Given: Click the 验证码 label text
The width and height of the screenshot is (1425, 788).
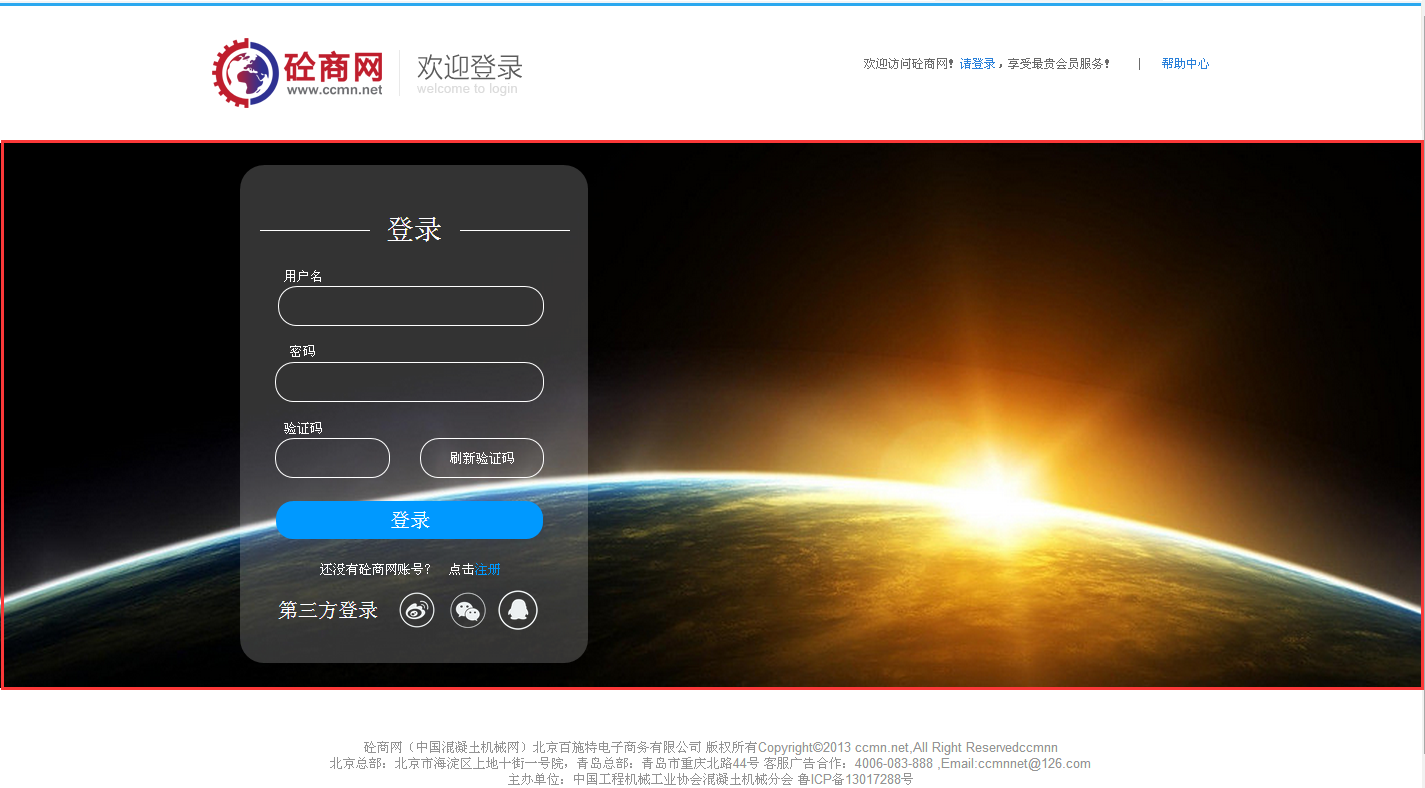Looking at the screenshot, I should point(303,428).
